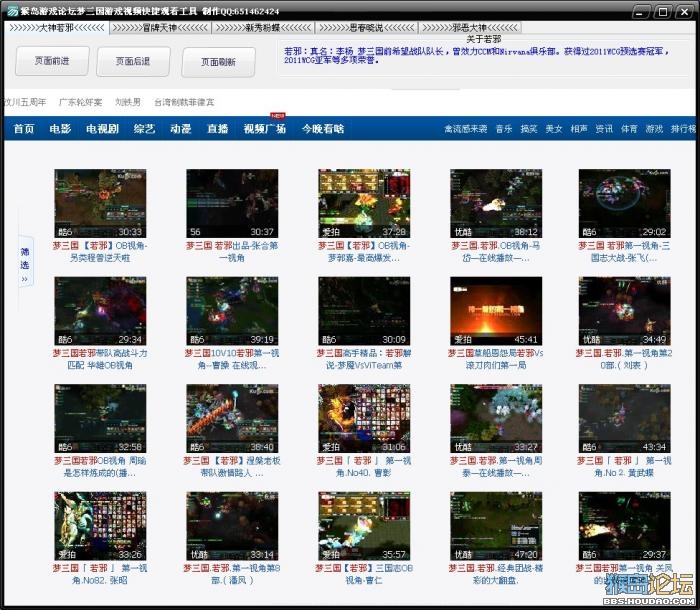Select the 新秀蝴蝶 tab
700x610 pixels.
click(263, 28)
